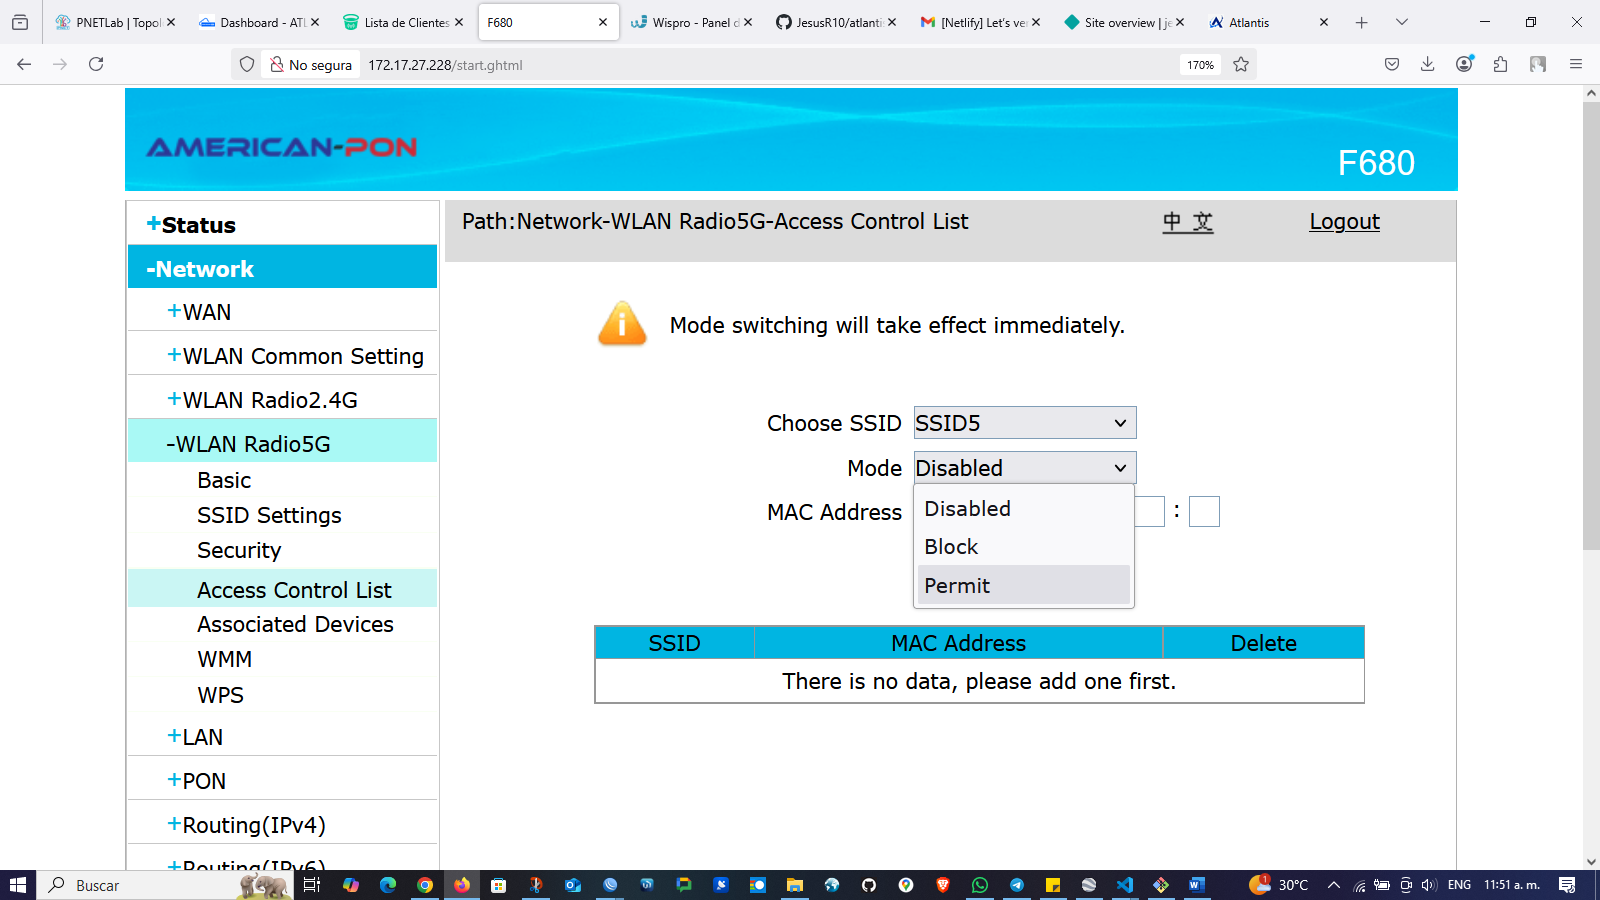Open GitHub Desktop from the taskbar
The height and width of the screenshot is (900, 1600).
point(868,886)
